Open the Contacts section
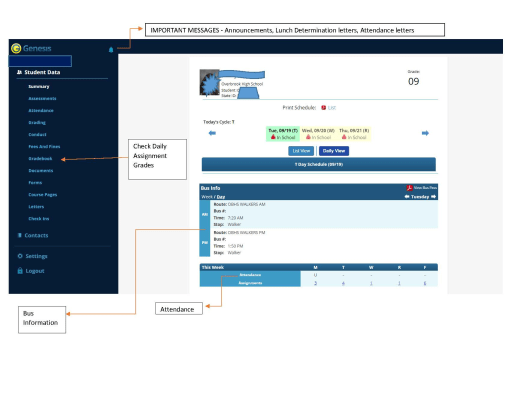Viewport: 512px width, 396px height. pos(36,235)
